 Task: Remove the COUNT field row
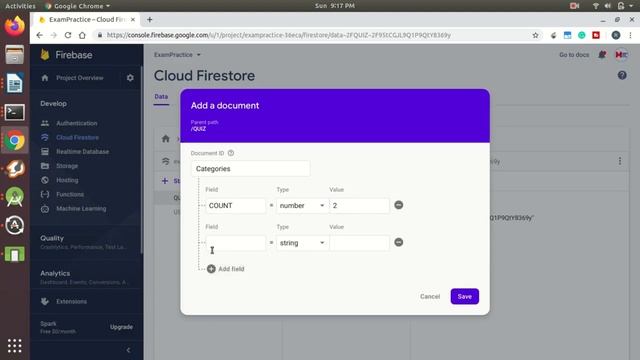[x=399, y=205]
